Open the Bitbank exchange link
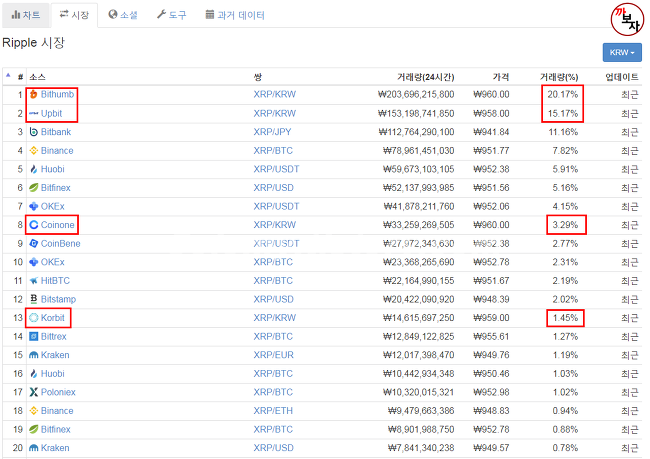The image size is (650, 459). tap(56, 132)
